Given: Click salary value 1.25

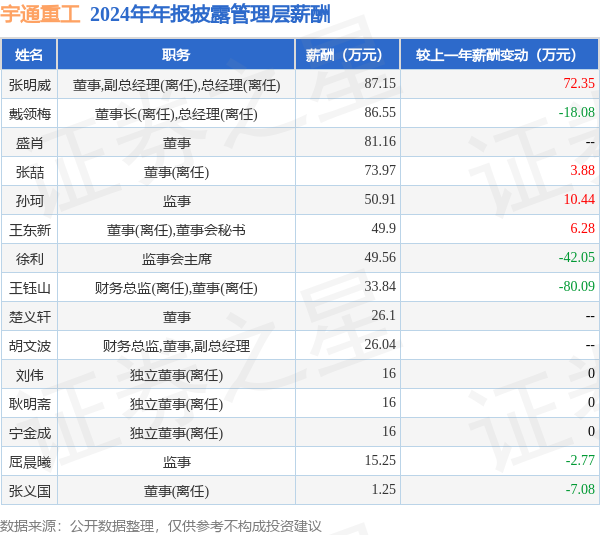Looking at the screenshot, I should coord(384,489).
